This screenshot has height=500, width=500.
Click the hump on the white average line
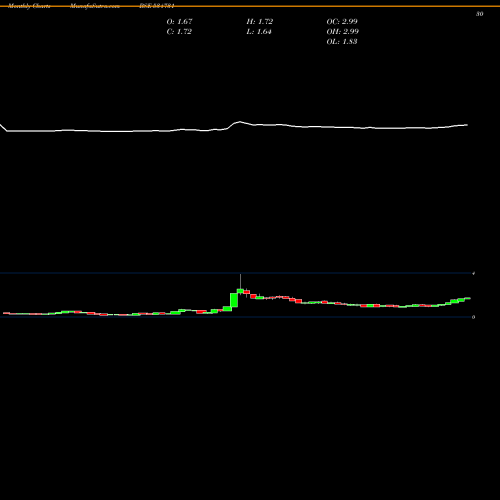[239, 122]
